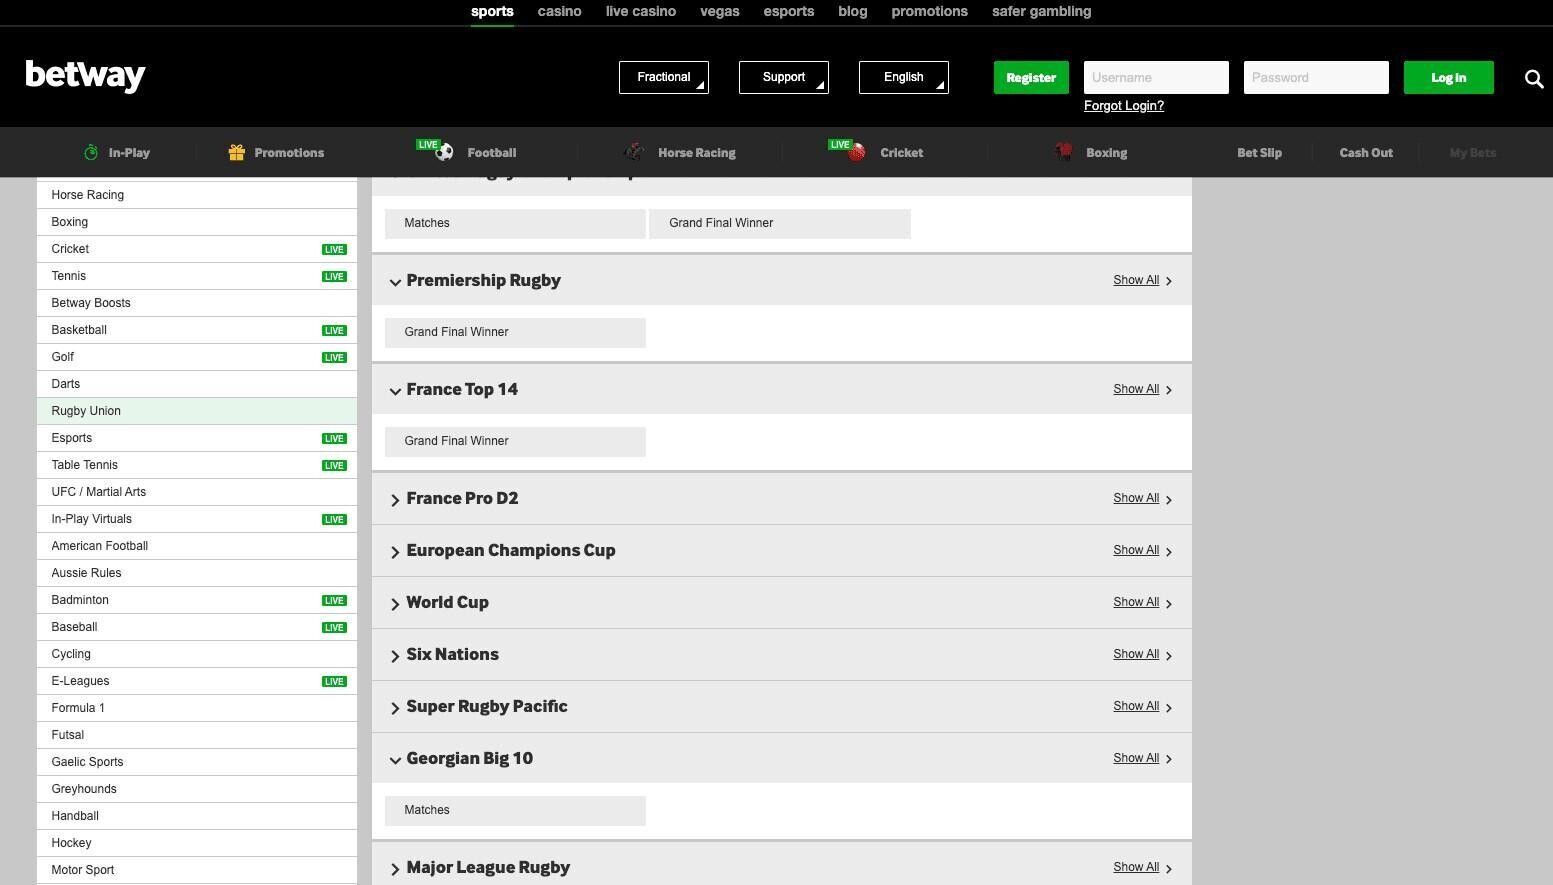Open Grand Final Winner under Premiership Rugby
The image size is (1553, 885).
tap(515, 332)
